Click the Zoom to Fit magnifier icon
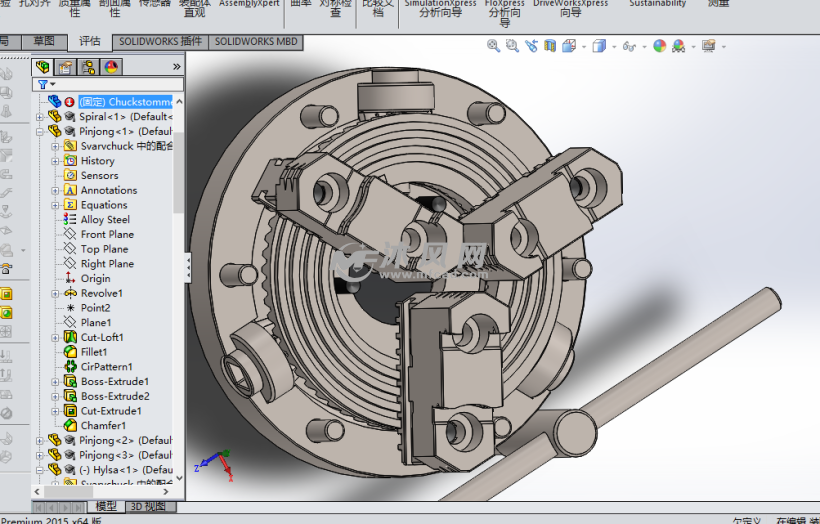Image resolution: width=820 pixels, height=524 pixels. coord(493,46)
